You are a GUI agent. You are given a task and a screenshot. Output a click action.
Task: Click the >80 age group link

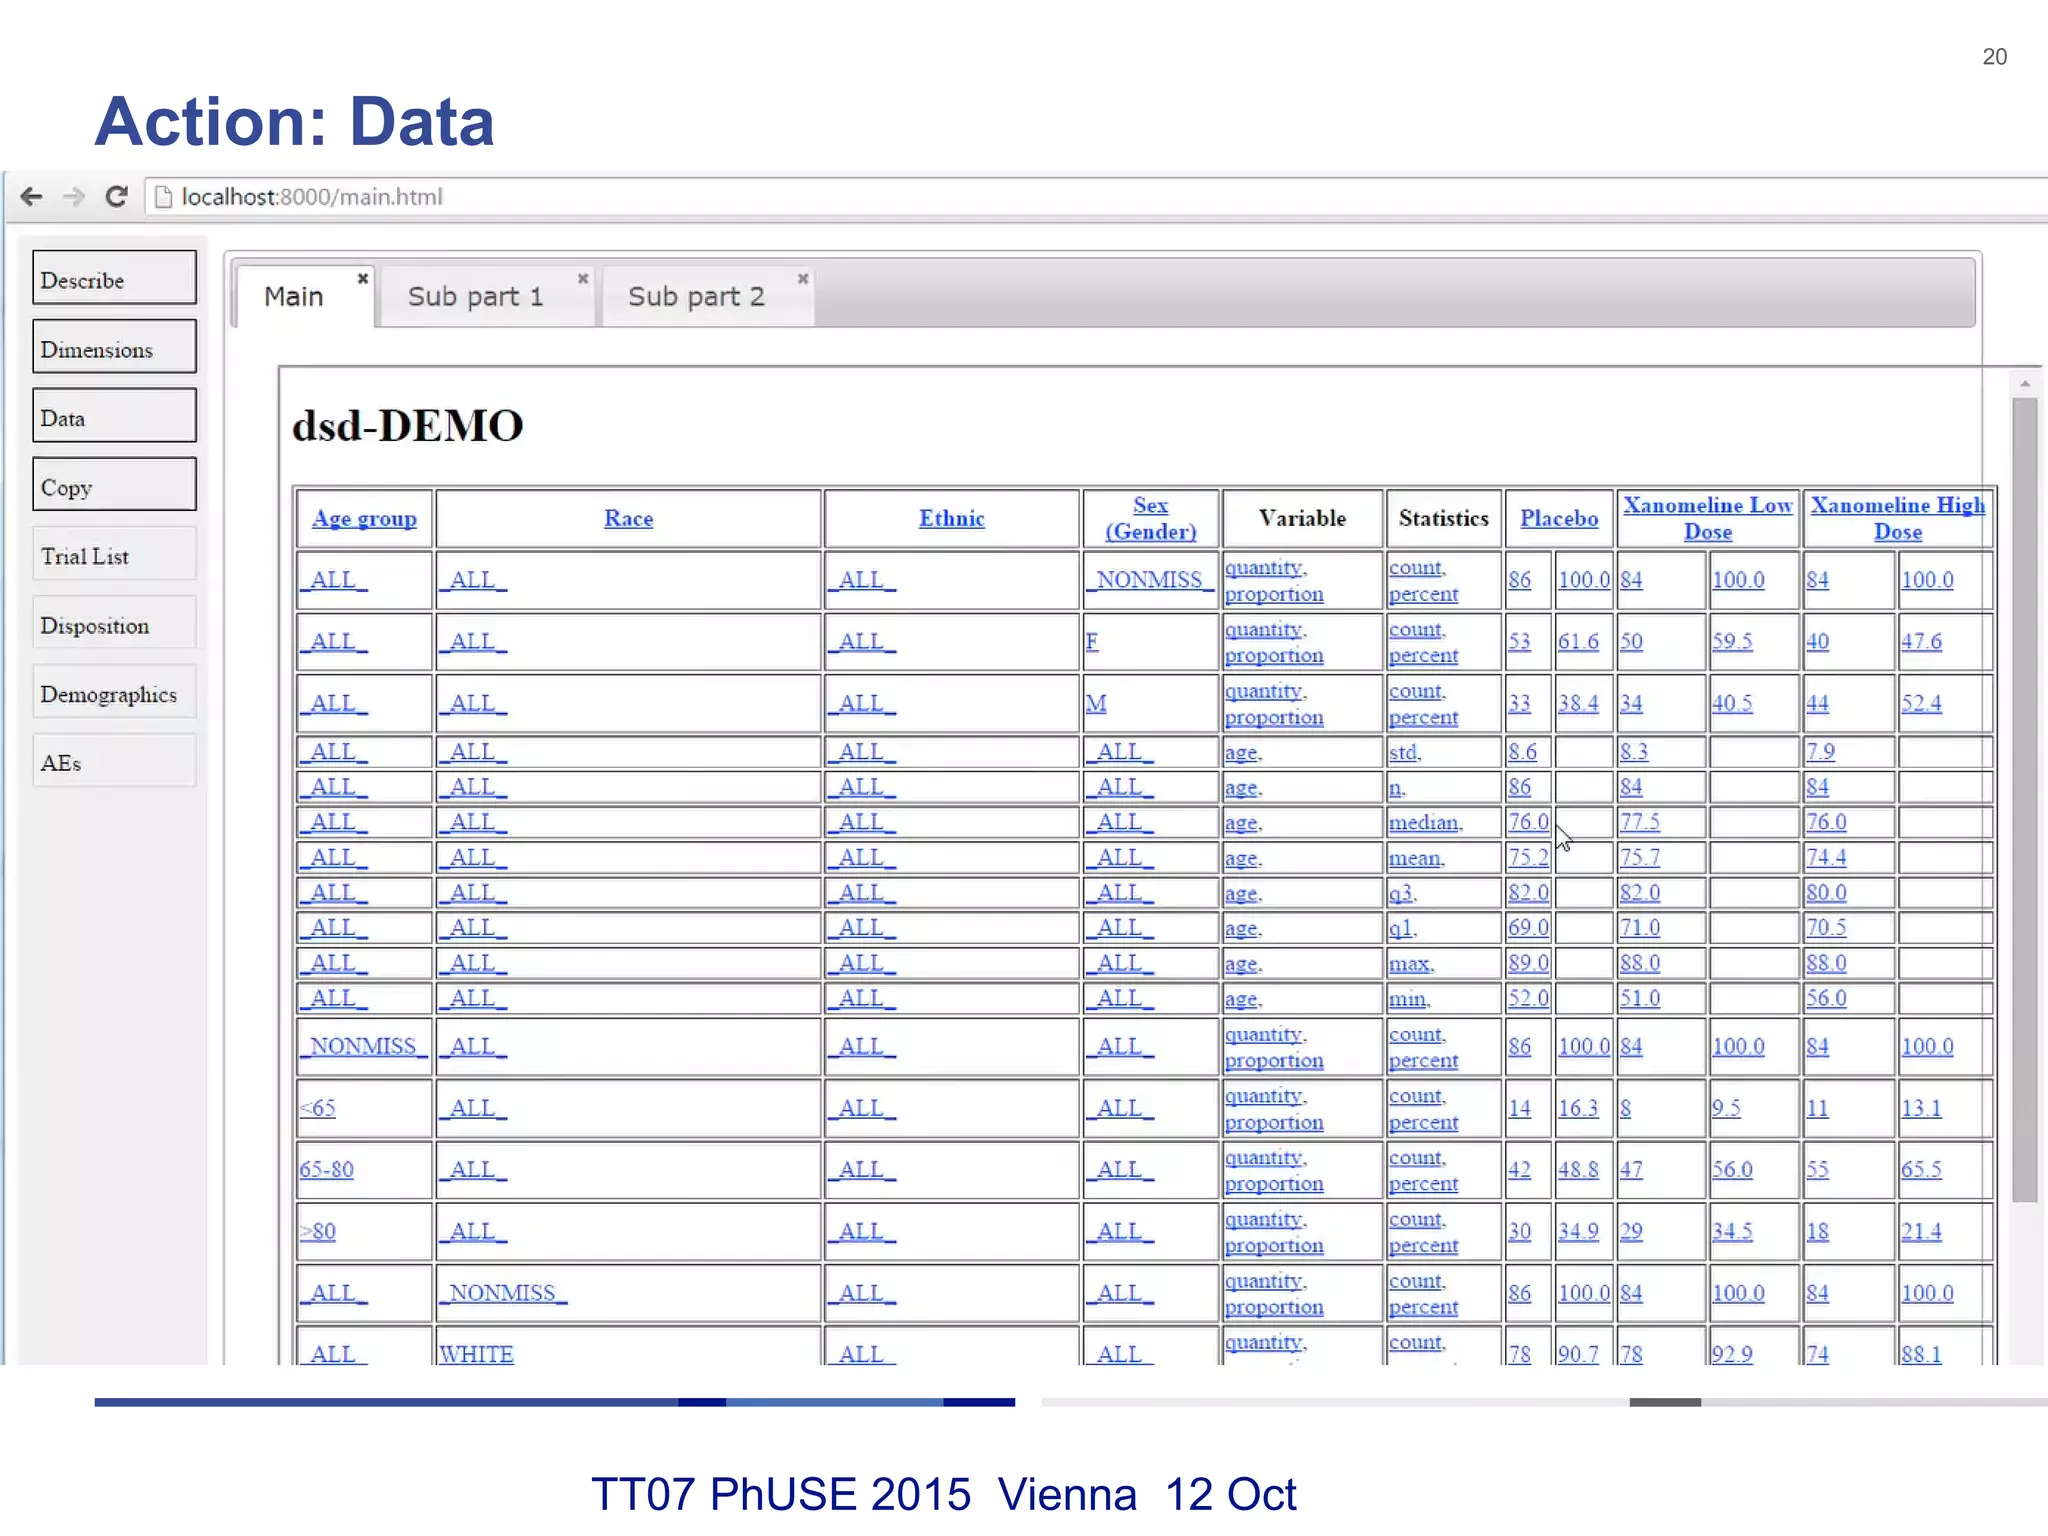(318, 1232)
